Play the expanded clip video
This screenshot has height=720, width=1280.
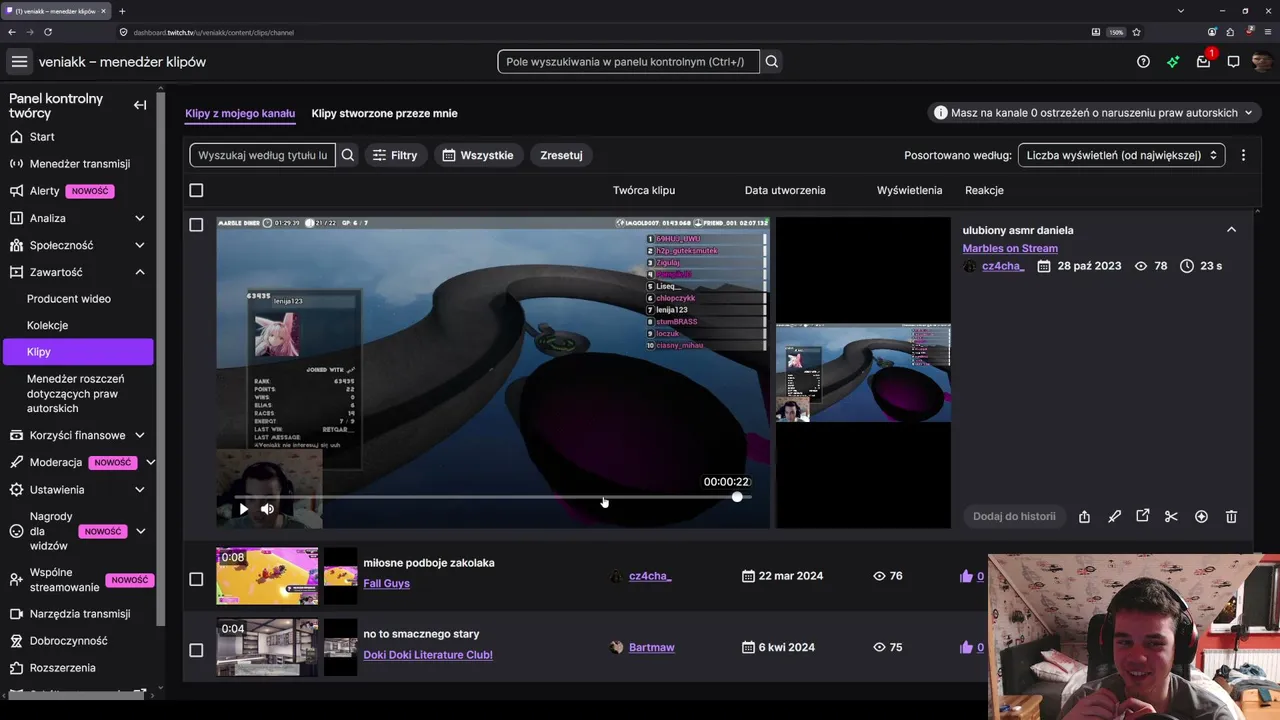pyautogui.click(x=243, y=509)
